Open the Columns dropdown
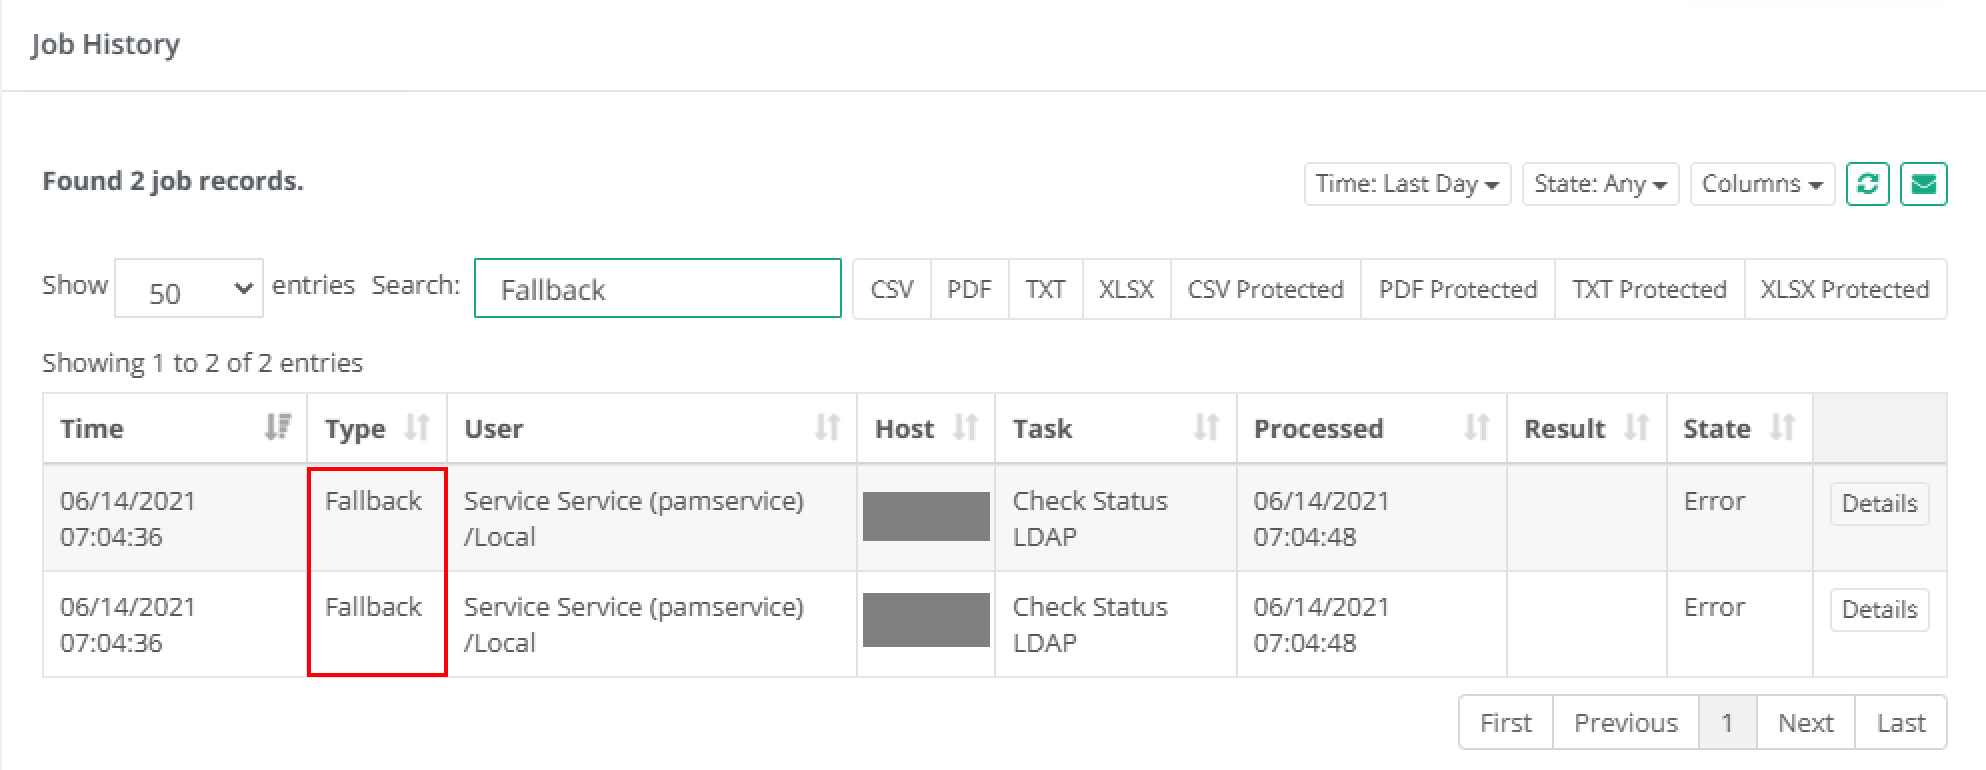Image resolution: width=1986 pixels, height=770 pixels. [x=1762, y=184]
